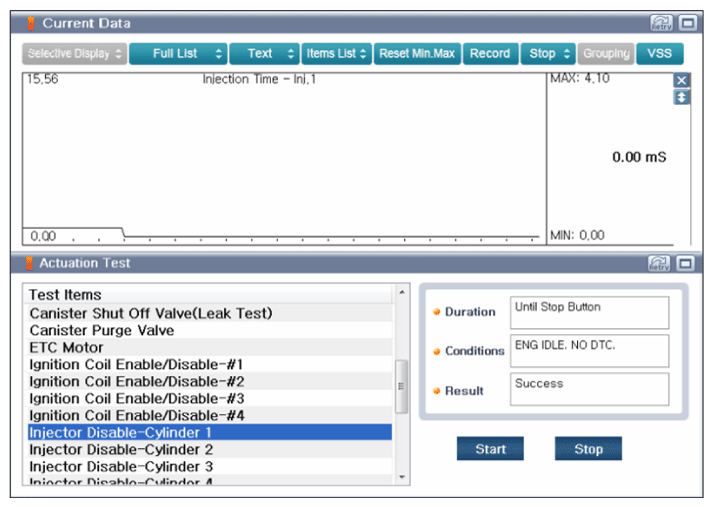The width and height of the screenshot is (713, 507).
Task: Maximize the Actuation Test panel
Action: click(x=685, y=264)
